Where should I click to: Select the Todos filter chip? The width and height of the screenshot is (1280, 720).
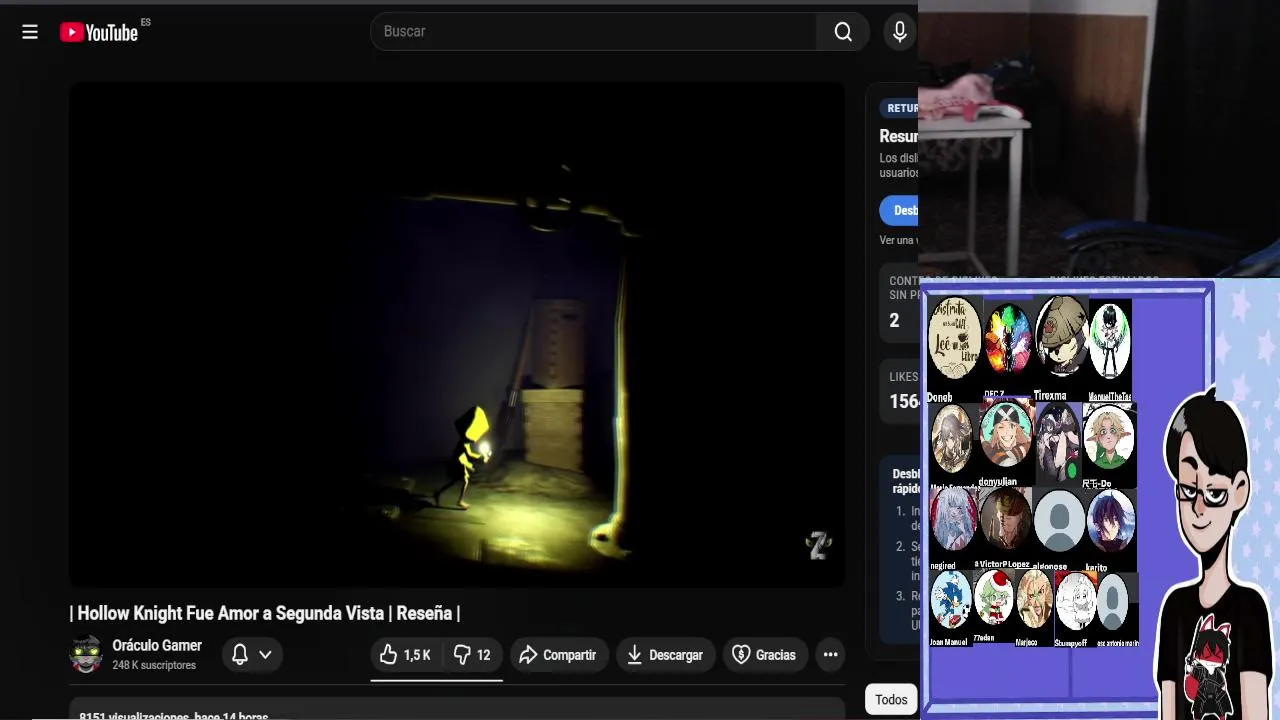(x=891, y=700)
